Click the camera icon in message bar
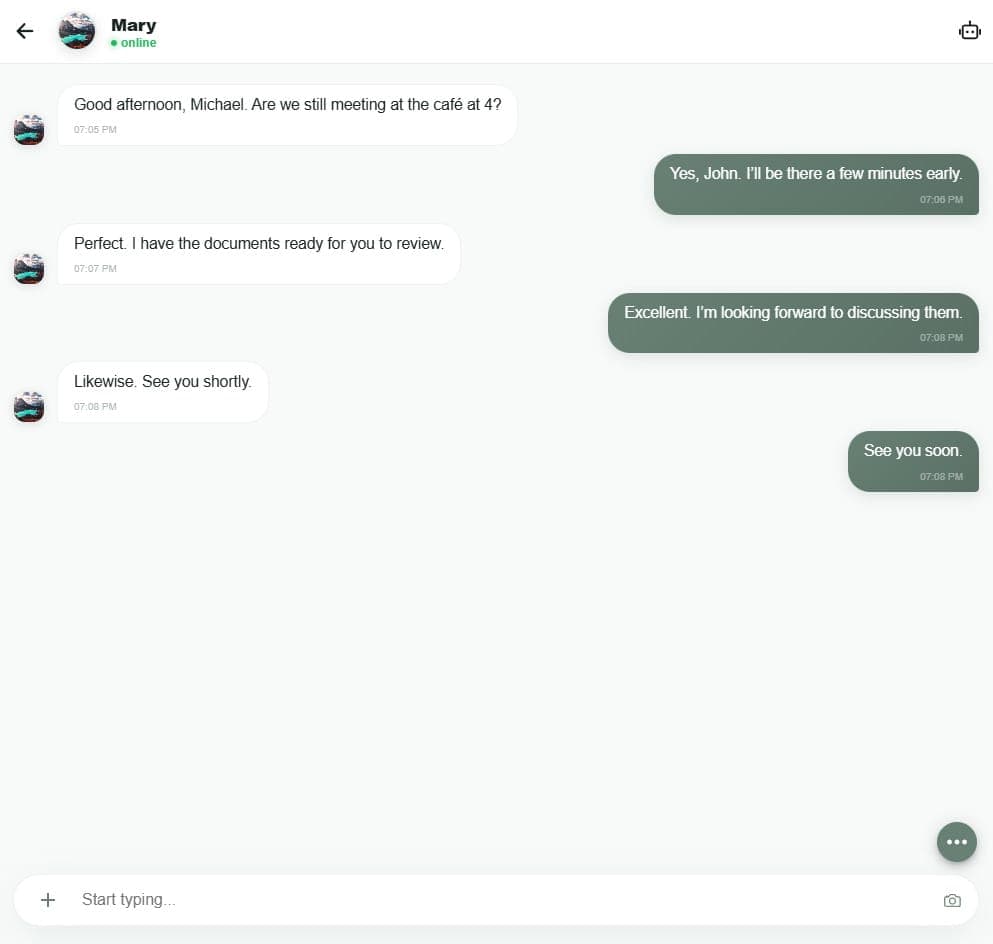 pyautogui.click(x=952, y=901)
